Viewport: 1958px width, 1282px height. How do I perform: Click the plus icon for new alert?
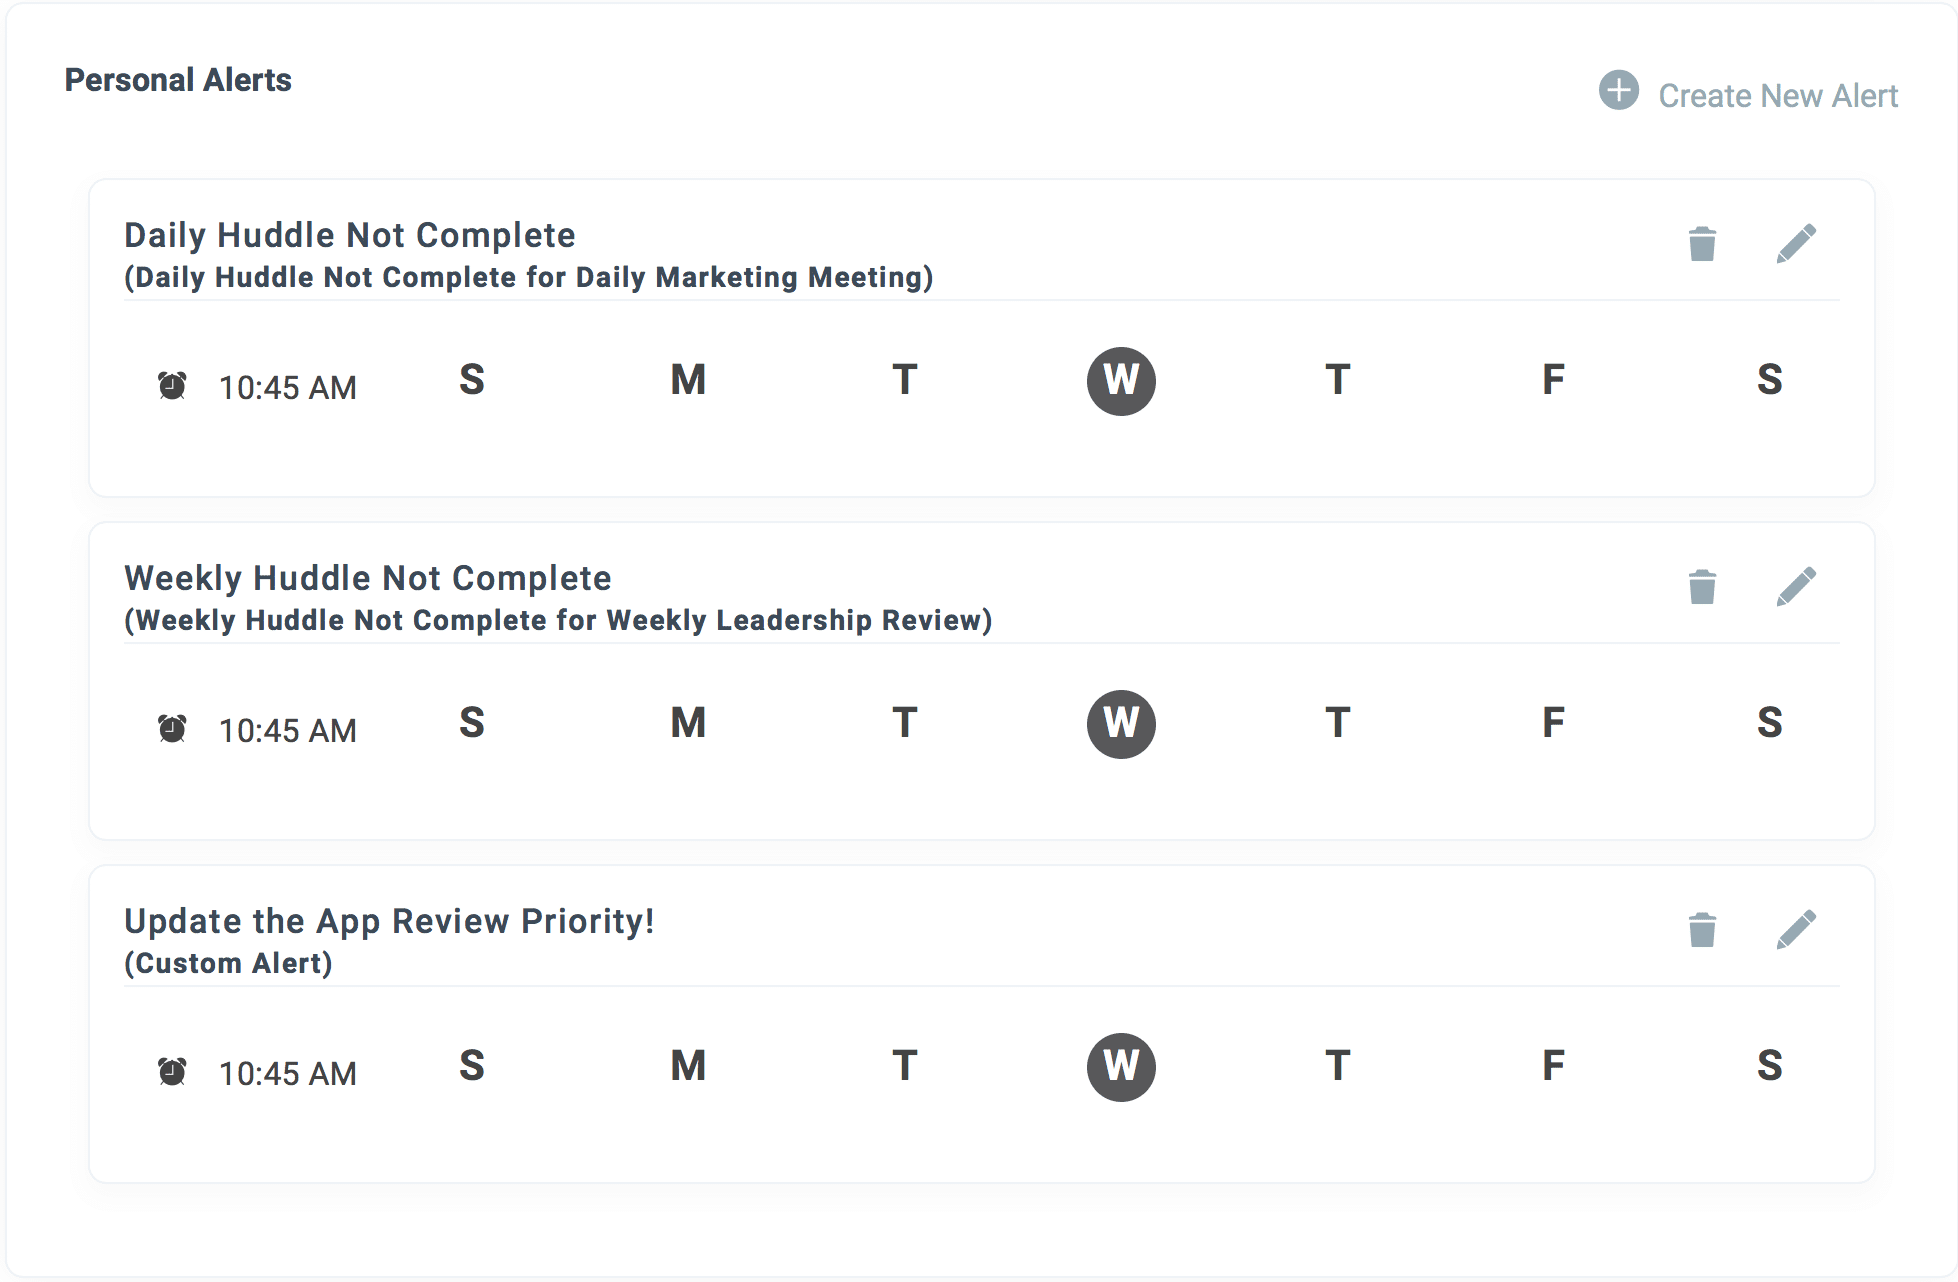[x=1618, y=90]
